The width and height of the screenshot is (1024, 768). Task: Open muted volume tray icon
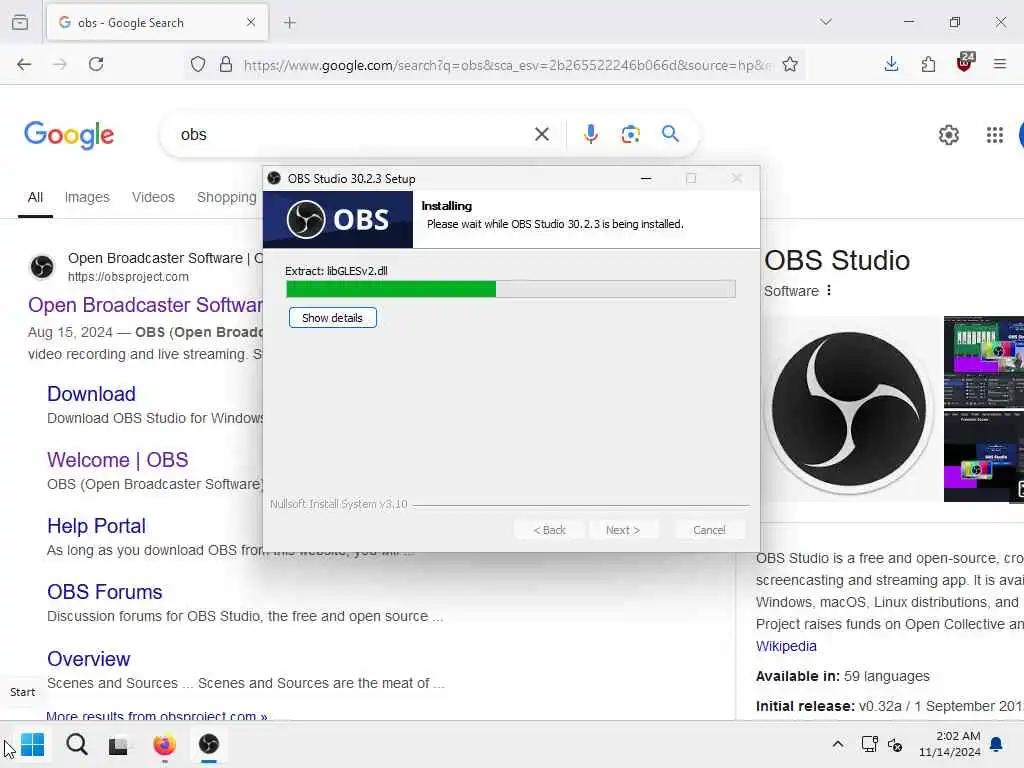[895, 744]
